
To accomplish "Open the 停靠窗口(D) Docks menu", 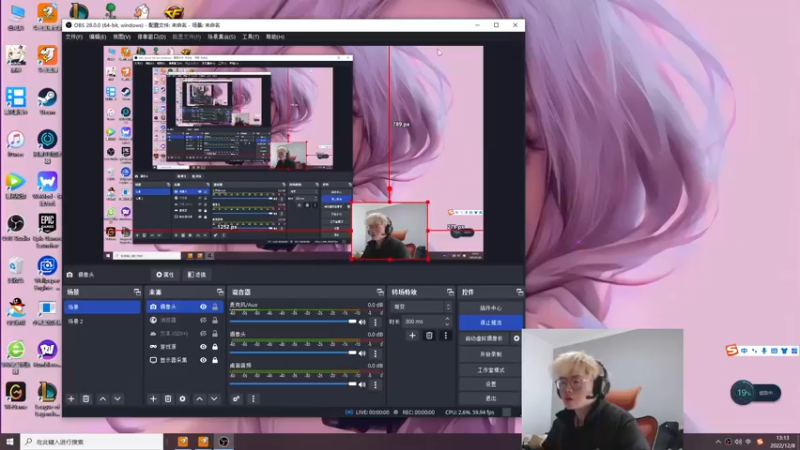I will point(152,37).
